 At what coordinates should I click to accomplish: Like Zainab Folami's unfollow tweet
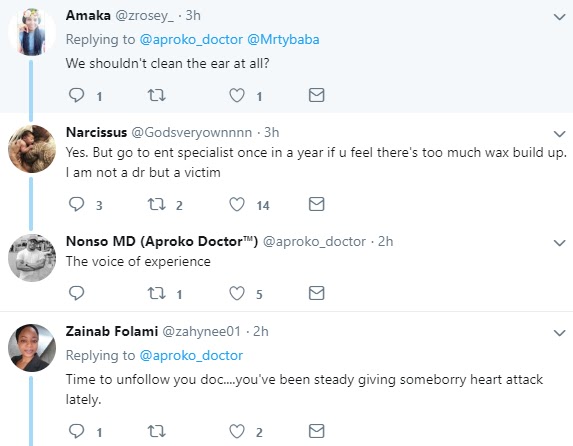(x=236, y=431)
